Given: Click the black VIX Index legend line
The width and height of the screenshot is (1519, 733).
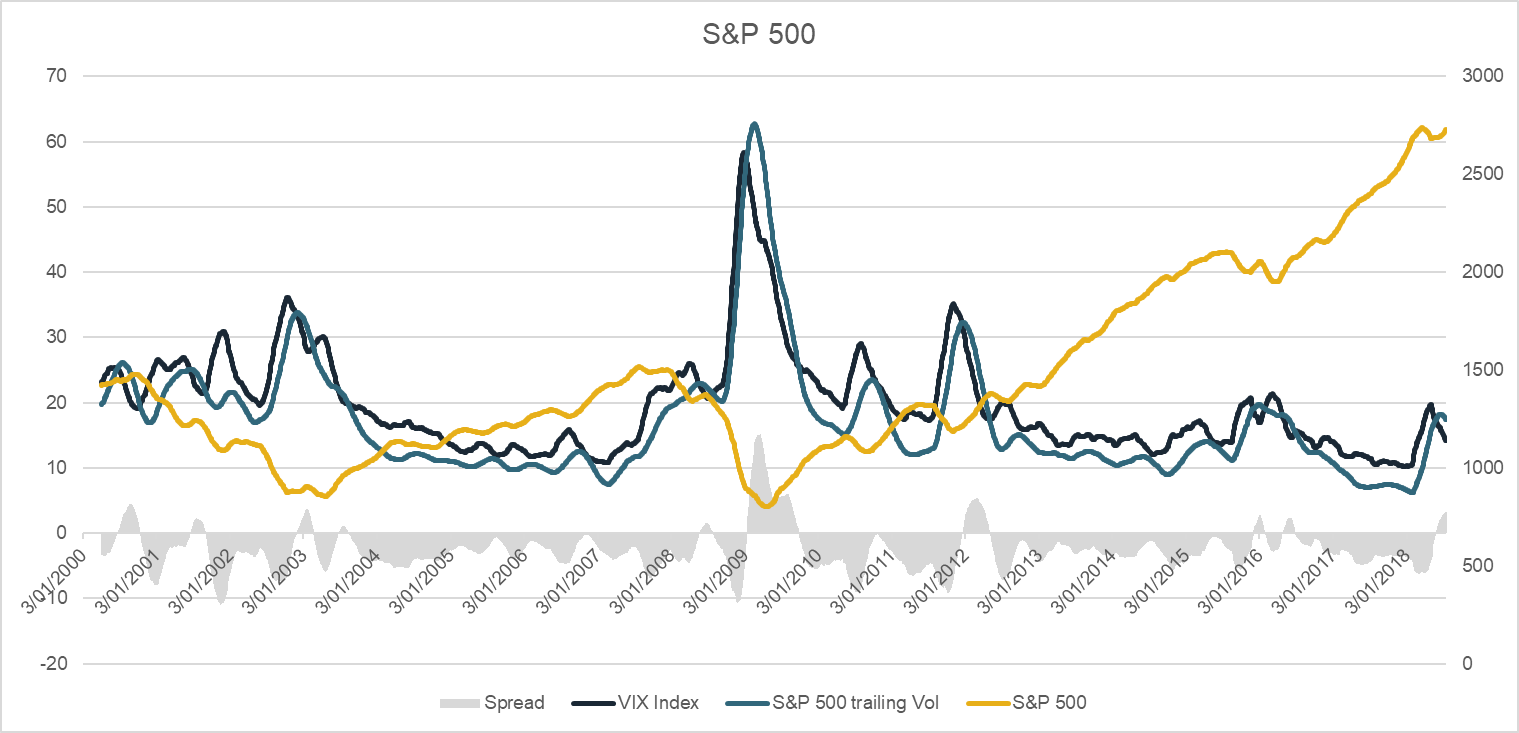Looking at the screenshot, I should pyautogui.click(x=589, y=703).
